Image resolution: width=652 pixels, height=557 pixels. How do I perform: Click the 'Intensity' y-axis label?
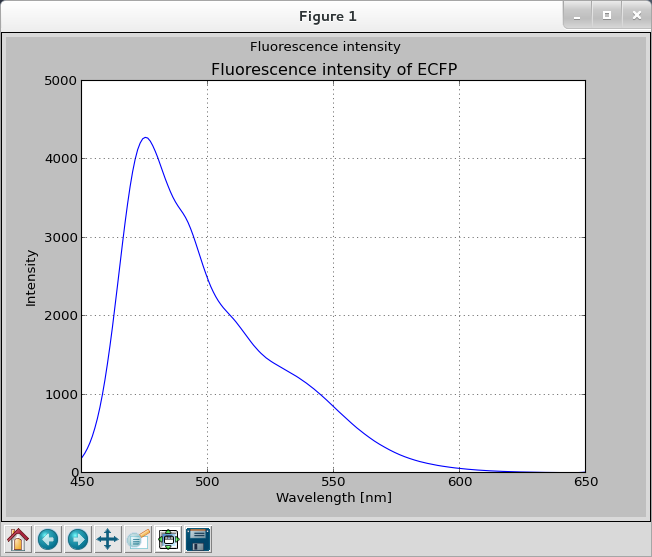click(31, 278)
